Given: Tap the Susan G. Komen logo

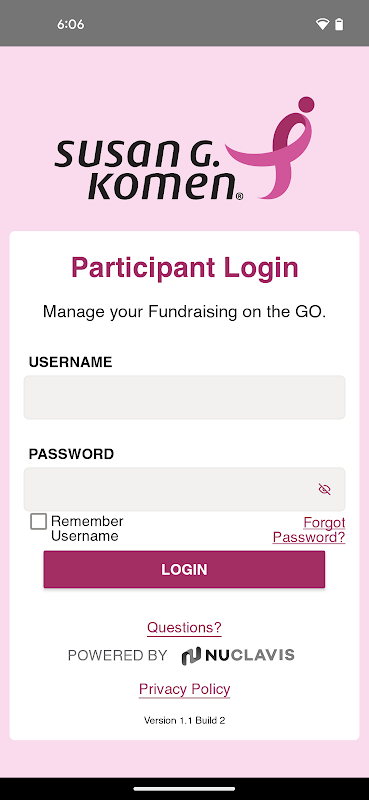Looking at the screenshot, I should (184, 148).
